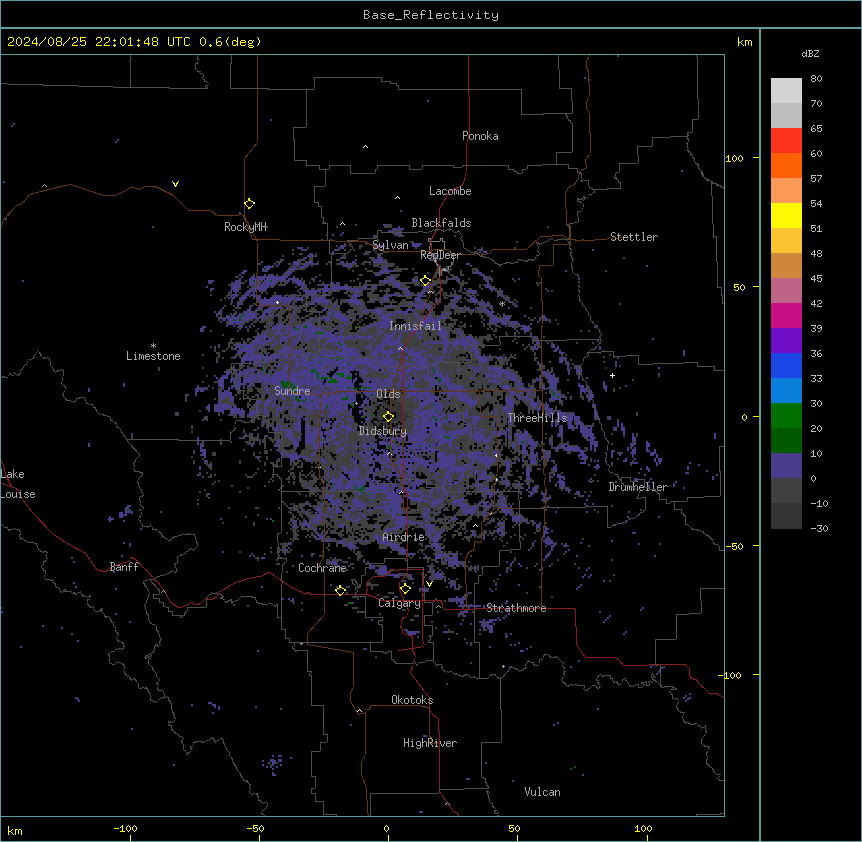Click the Ponoka city label
862x842 pixels.
pos(480,136)
